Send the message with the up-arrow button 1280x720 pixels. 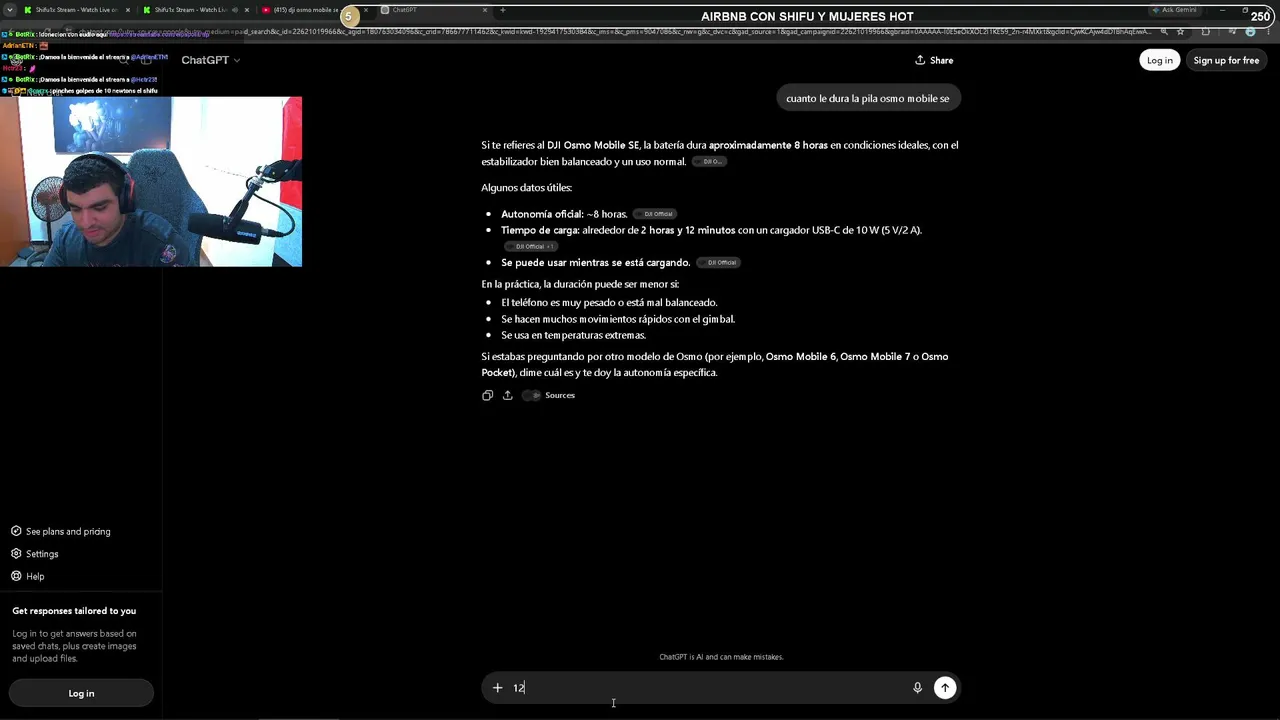pyautogui.click(x=945, y=688)
